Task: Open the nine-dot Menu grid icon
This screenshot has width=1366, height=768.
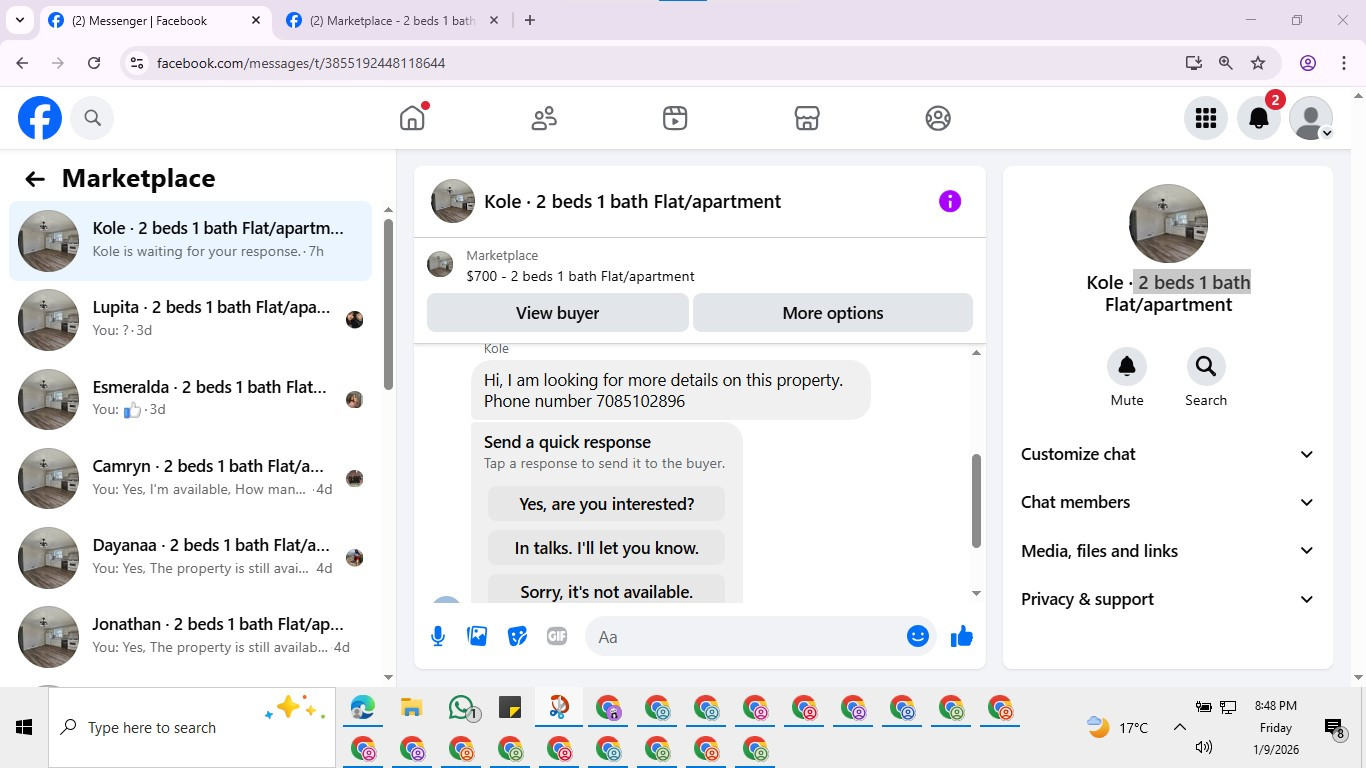Action: click(1206, 118)
